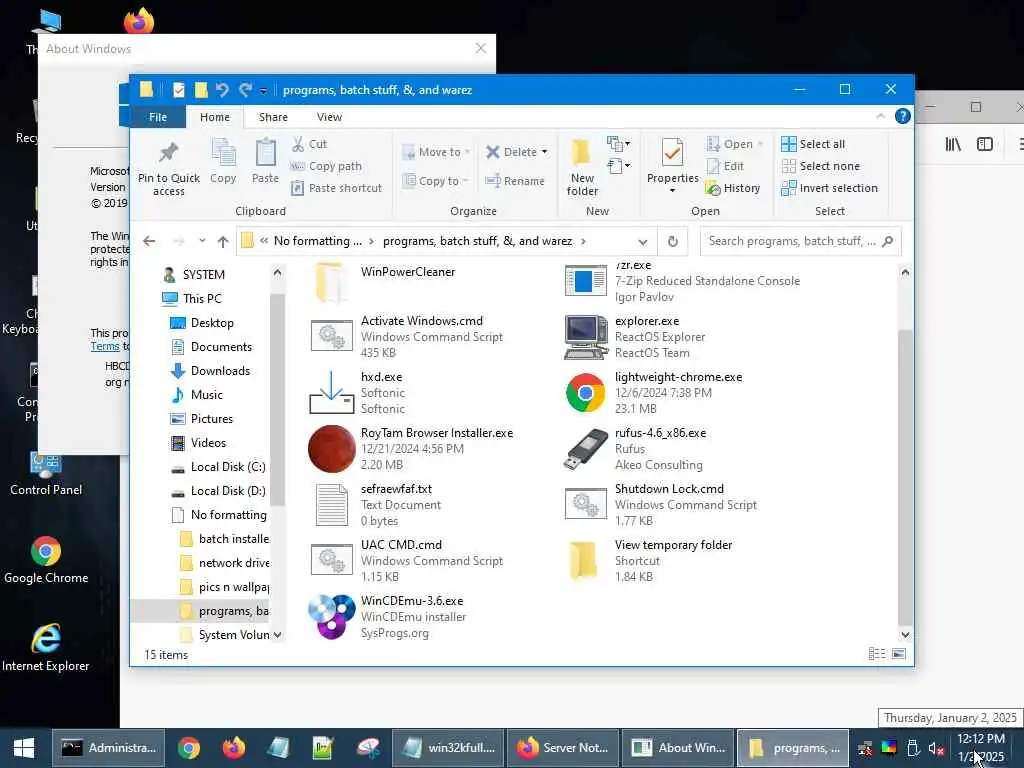Image resolution: width=1024 pixels, height=768 pixels.
Task: Select the rufus-4.6_x86.exe USB icon
Action: coord(585,449)
